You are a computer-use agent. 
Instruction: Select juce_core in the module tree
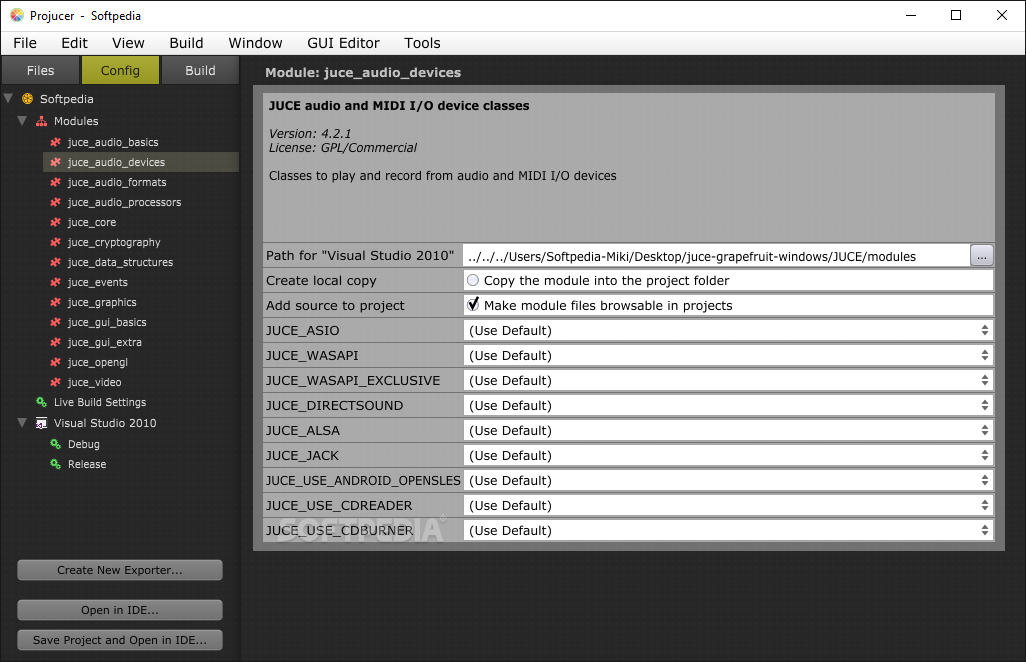92,222
